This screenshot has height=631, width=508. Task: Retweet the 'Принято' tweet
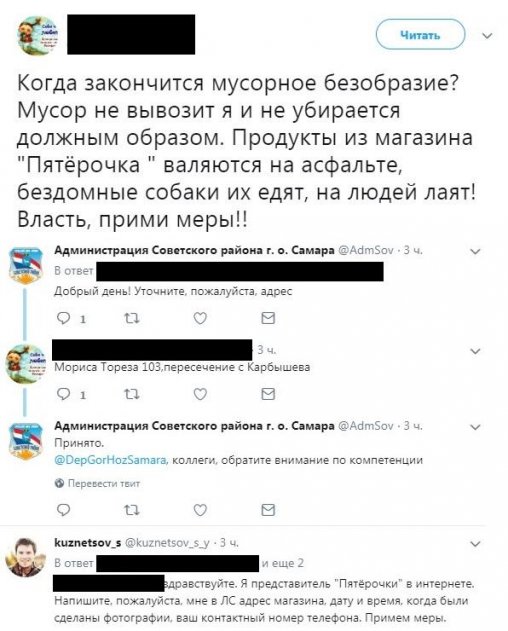pos(132,510)
